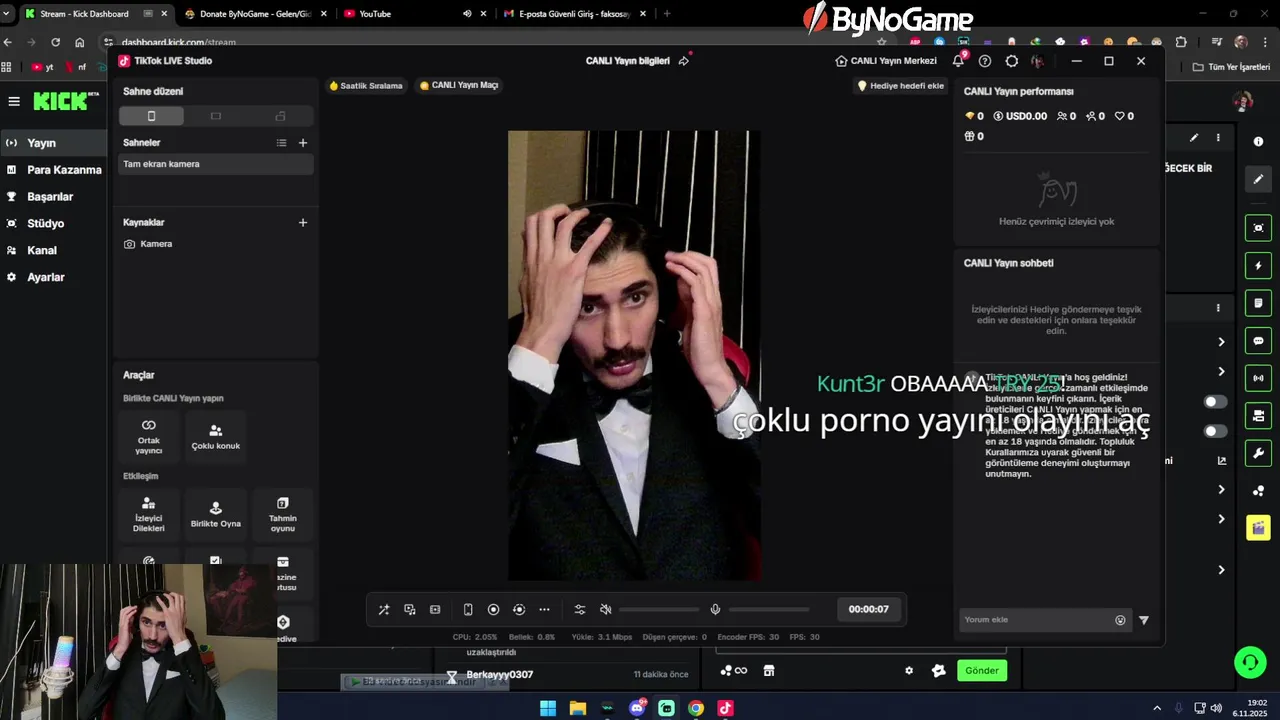Open the help question mark icon

pyautogui.click(x=985, y=61)
